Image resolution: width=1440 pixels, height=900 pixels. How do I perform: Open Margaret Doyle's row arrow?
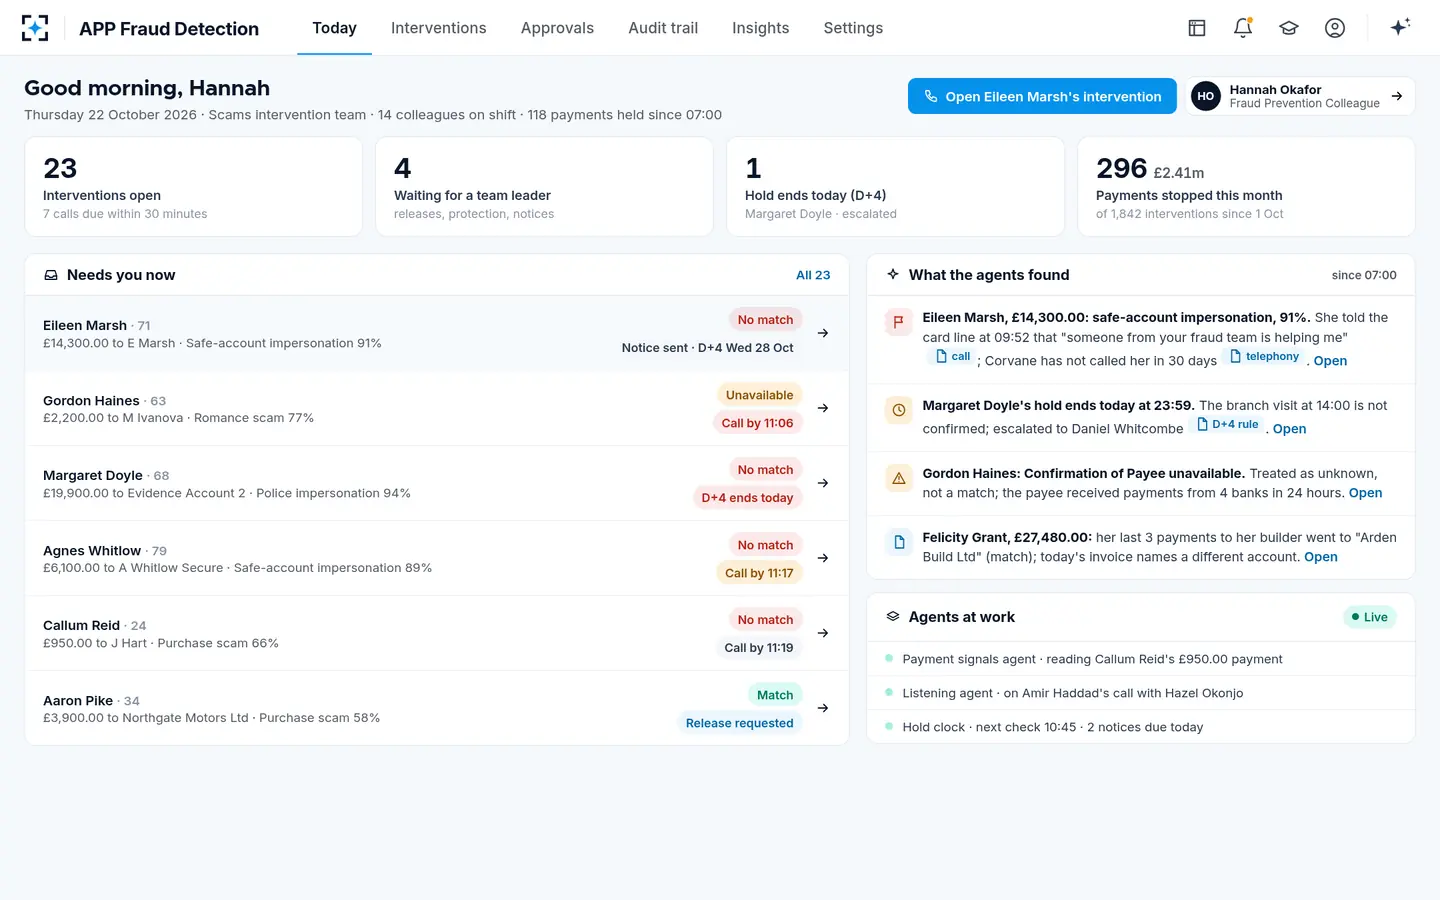(823, 483)
